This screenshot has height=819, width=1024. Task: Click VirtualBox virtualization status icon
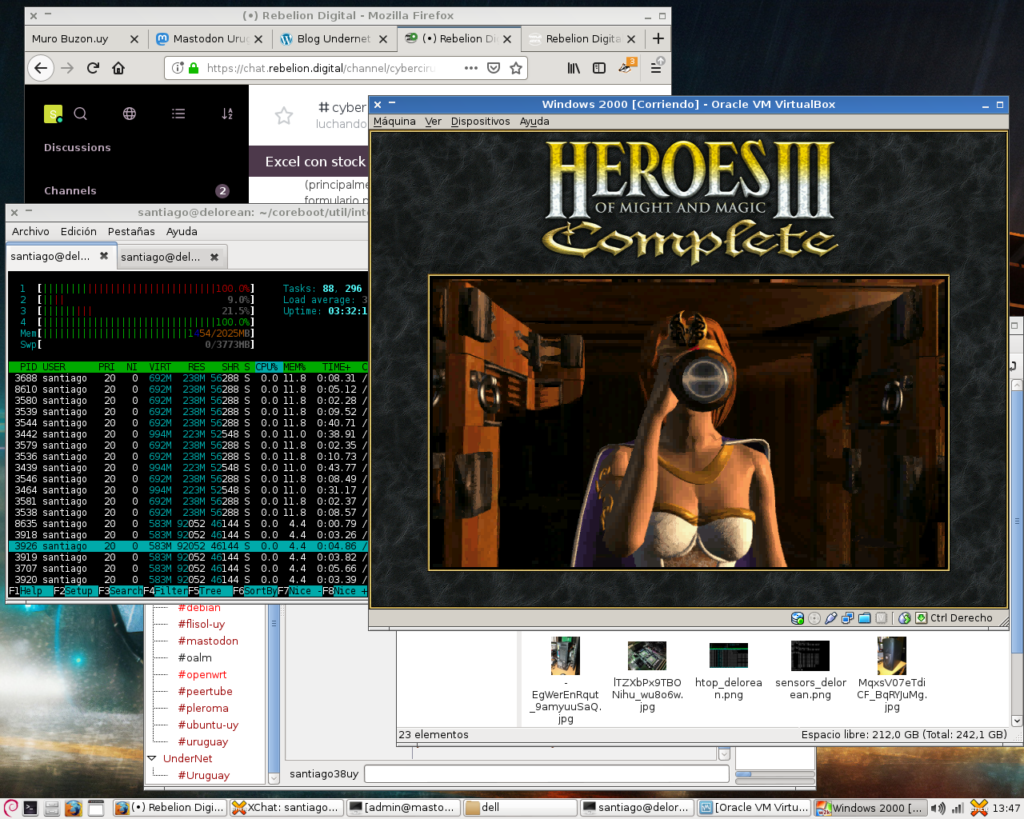(881, 618)
